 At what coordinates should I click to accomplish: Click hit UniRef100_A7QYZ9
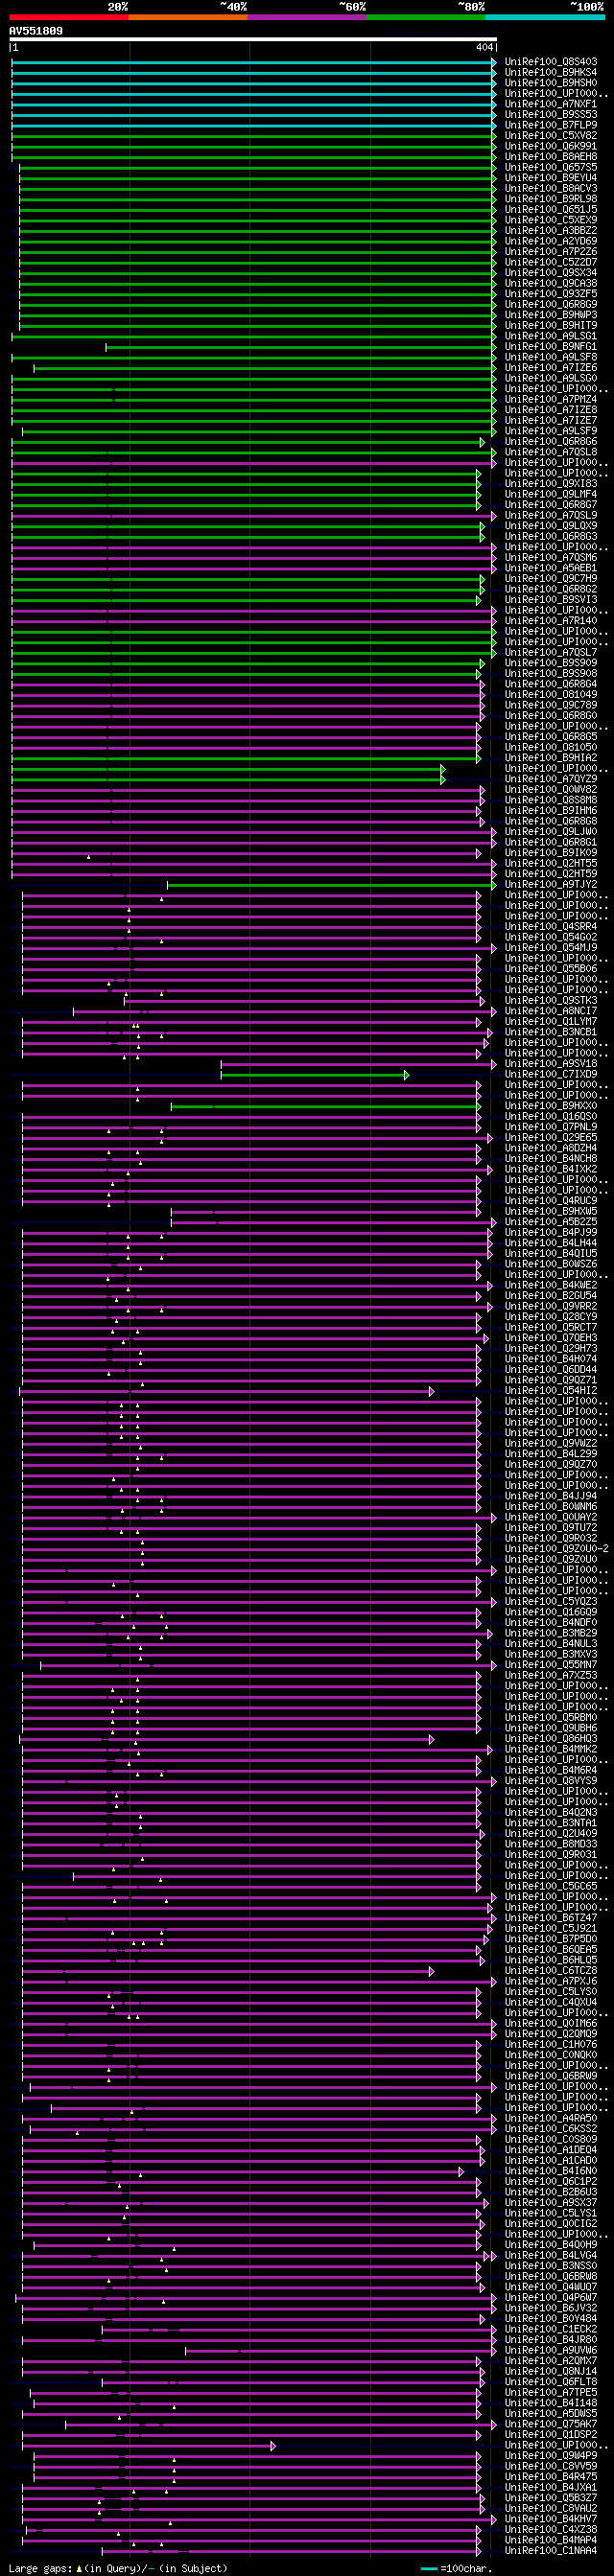coord(551,779)
